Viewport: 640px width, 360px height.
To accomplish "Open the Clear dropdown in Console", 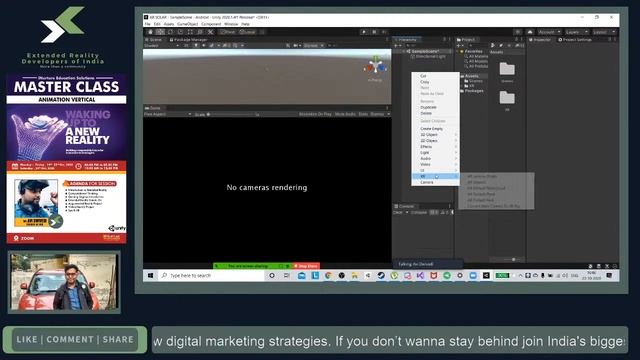I will click(x=400, y=212).
